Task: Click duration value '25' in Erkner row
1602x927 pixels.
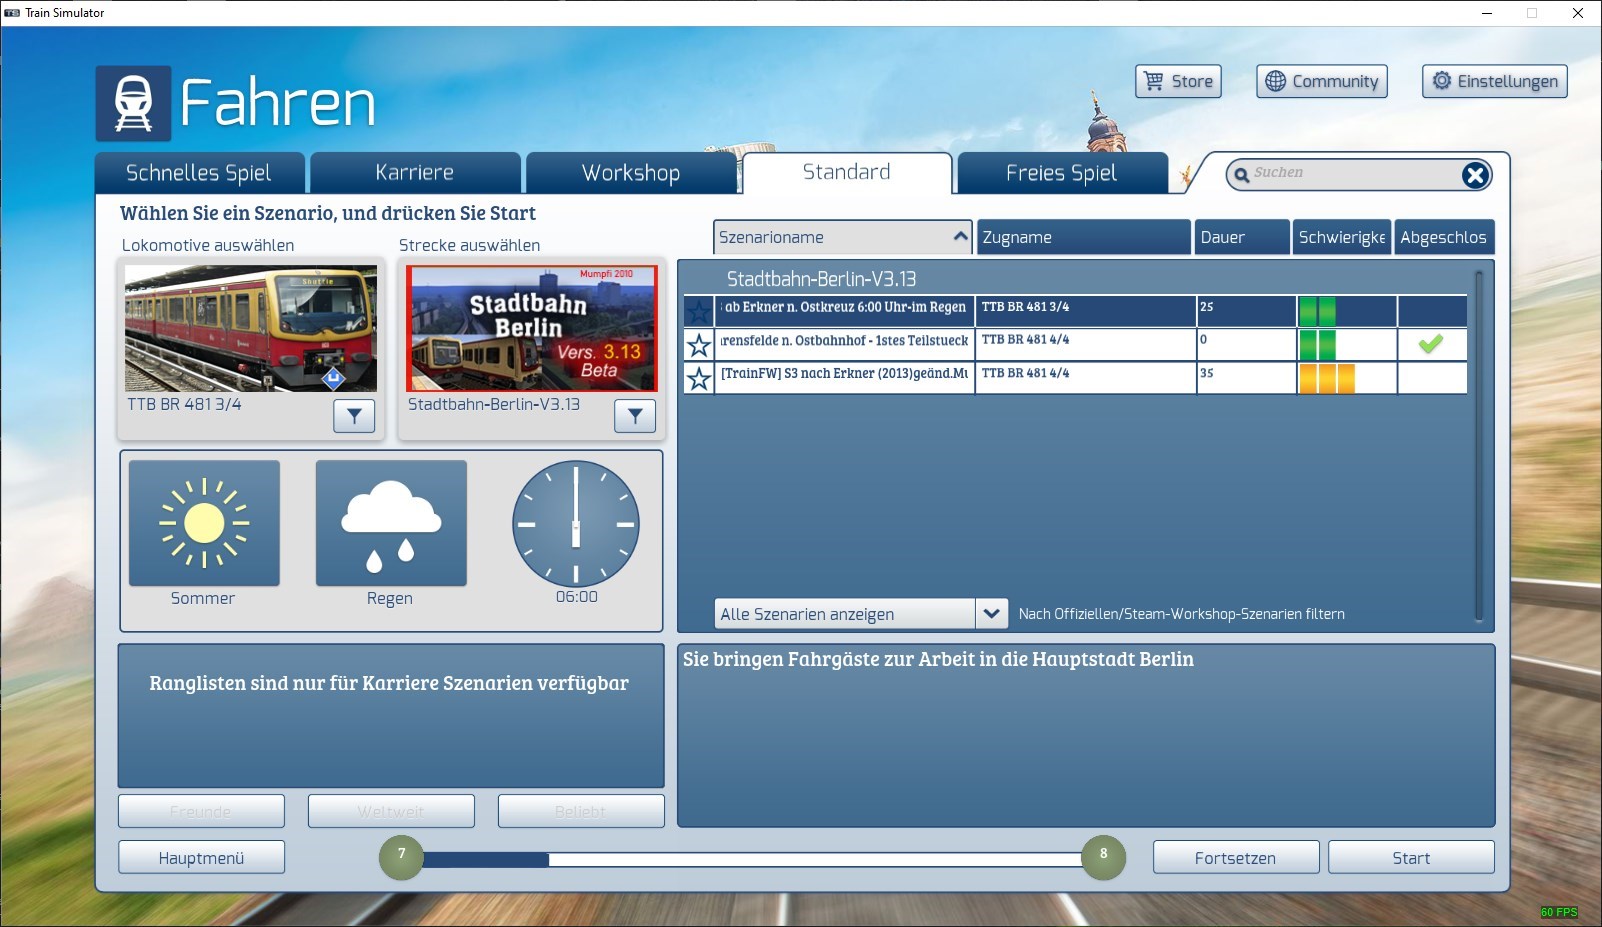Action: pos(1207,307)
